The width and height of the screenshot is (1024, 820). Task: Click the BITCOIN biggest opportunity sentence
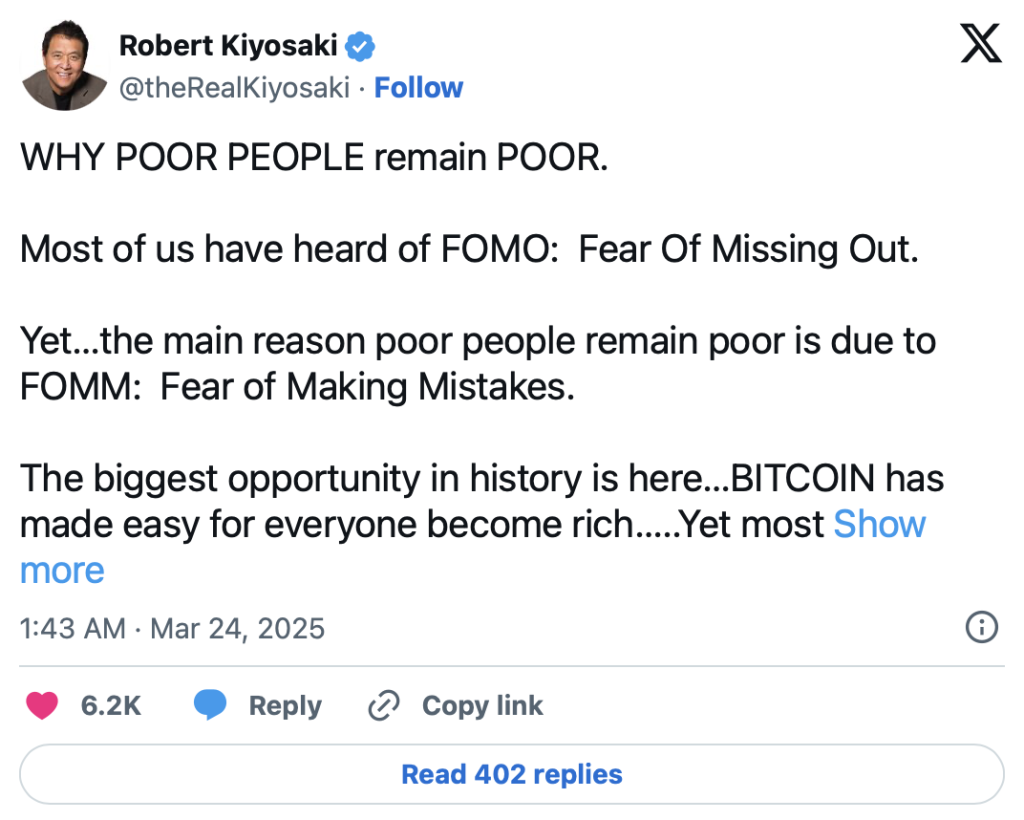(480, 478)
